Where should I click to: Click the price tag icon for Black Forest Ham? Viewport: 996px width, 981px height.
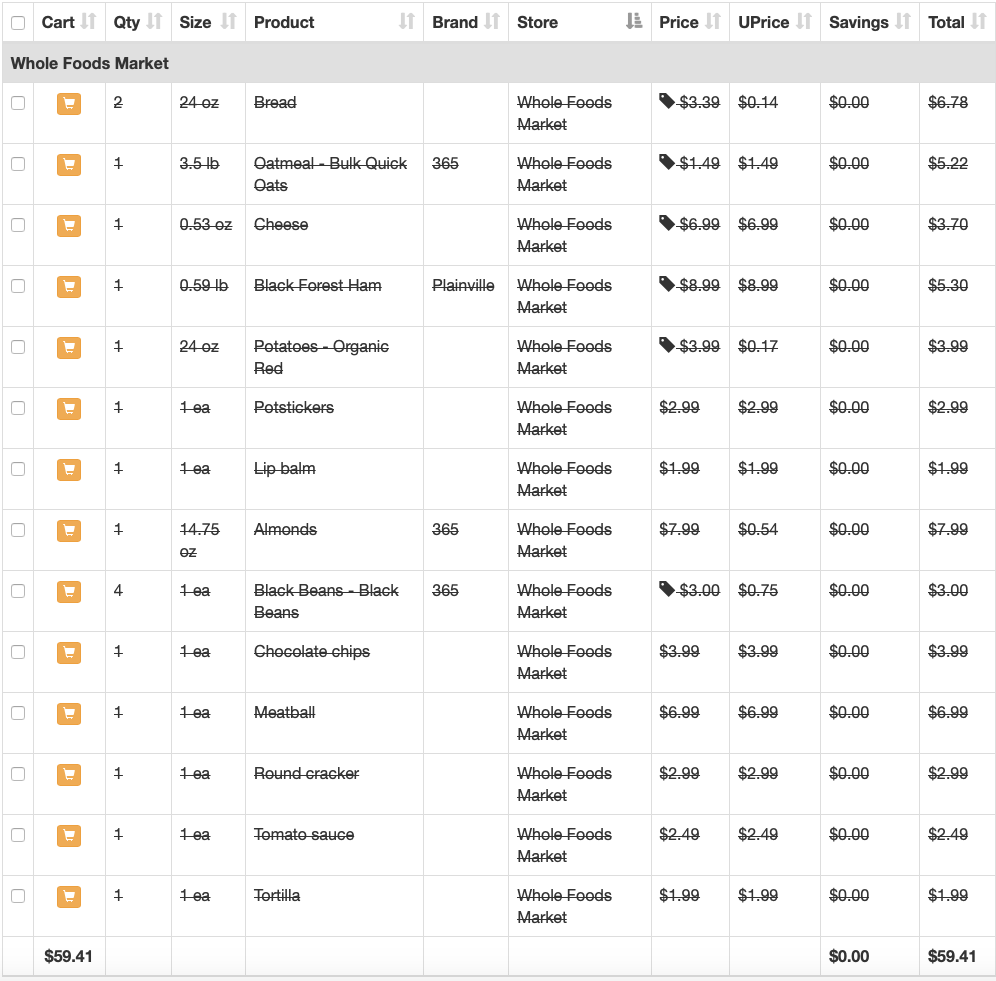tap(666, 284)
